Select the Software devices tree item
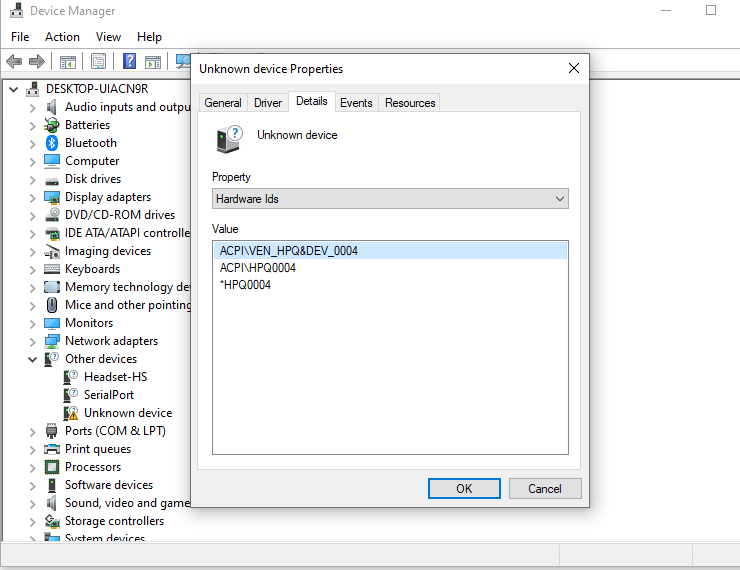The height and width of the screenshot is (570, 740). pos(109,485)
